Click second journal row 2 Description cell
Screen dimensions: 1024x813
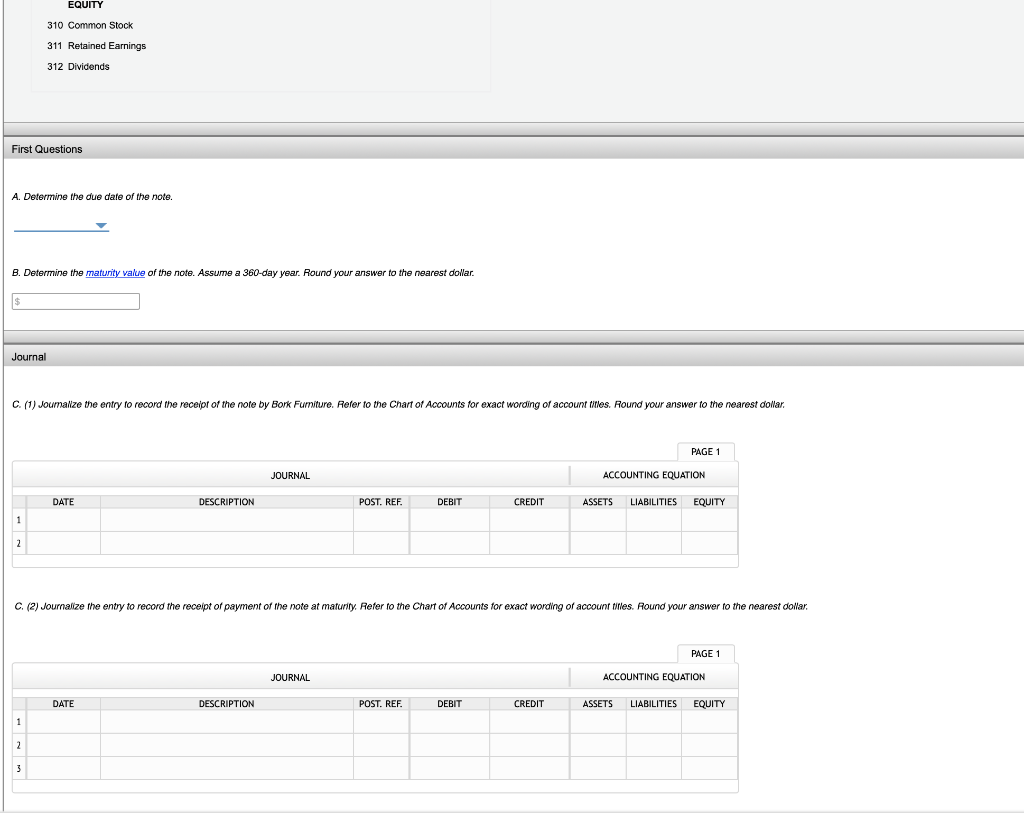tap(227, 745)
